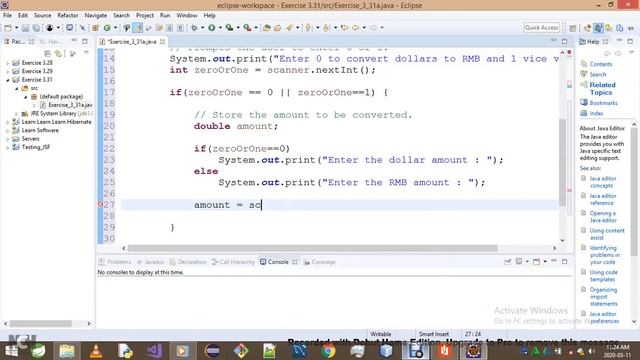The height and width of the screenshot is (360, 640).
Task: Collapse the Exercise 3.31 project
Action: (x=7, y=80)
